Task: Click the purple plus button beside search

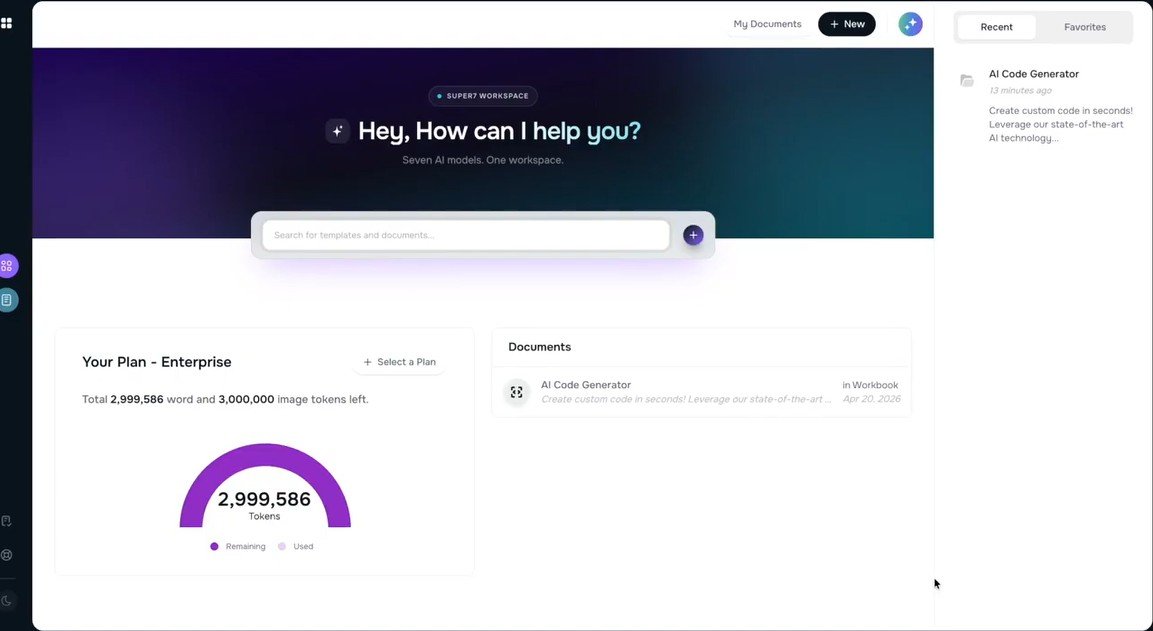Action: click(x=693, y=235)
